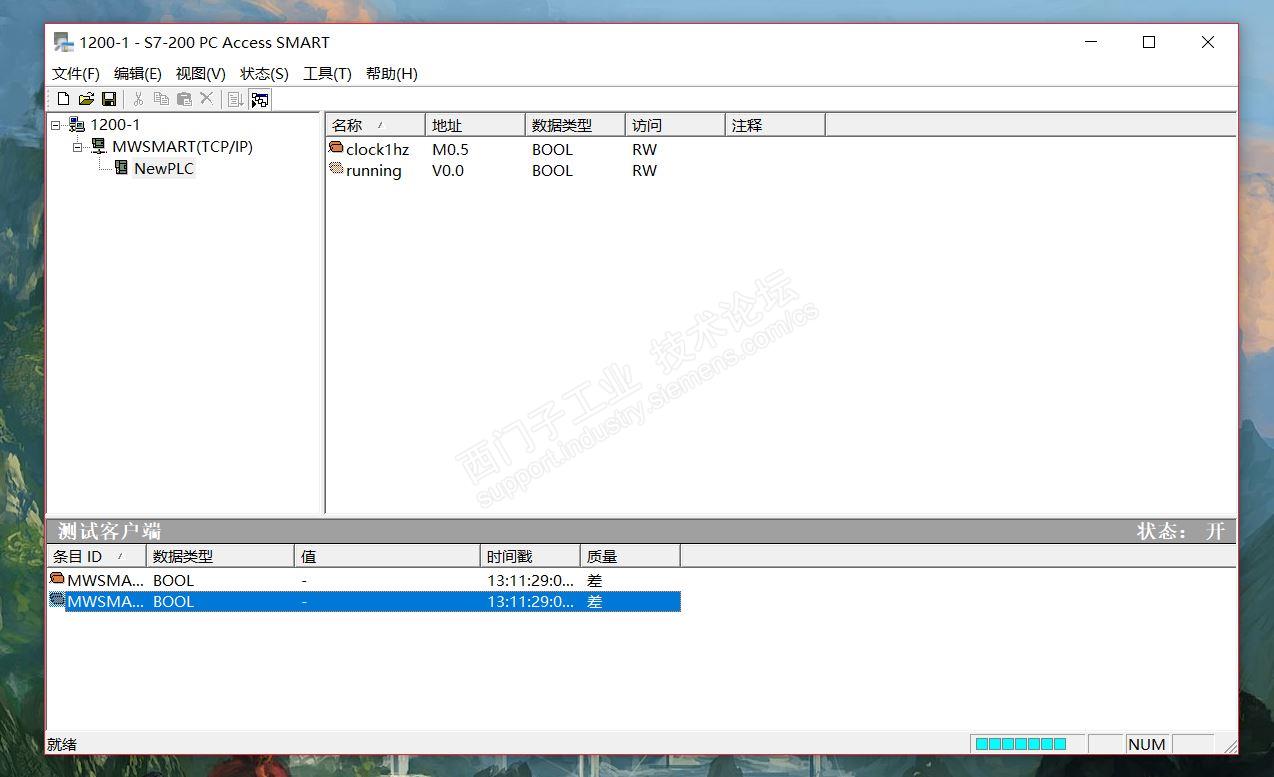Toggle the test client status toolbar icon
Screen dimensions: 1274x777
click(260, 99)
